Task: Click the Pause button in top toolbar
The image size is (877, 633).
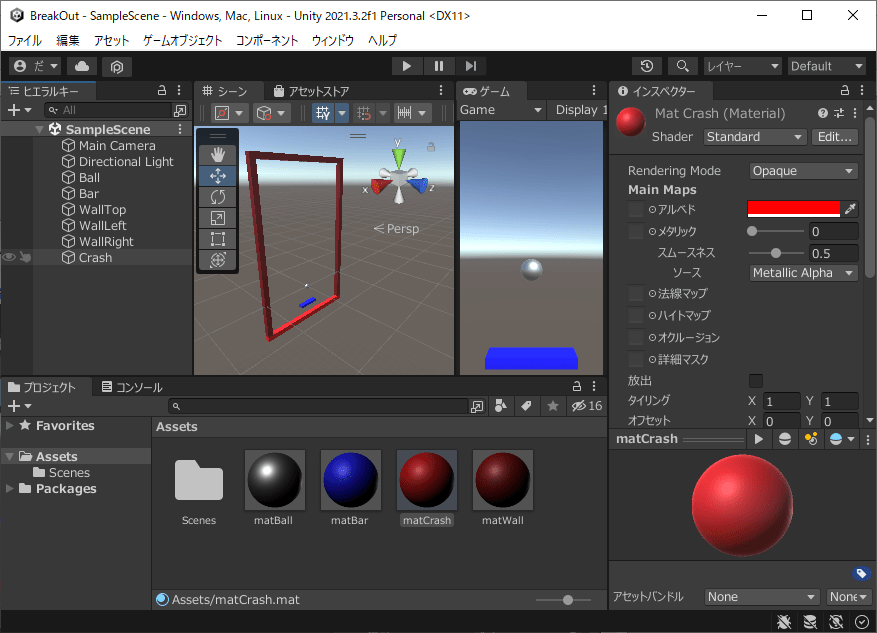Action: tap(438, 66)
